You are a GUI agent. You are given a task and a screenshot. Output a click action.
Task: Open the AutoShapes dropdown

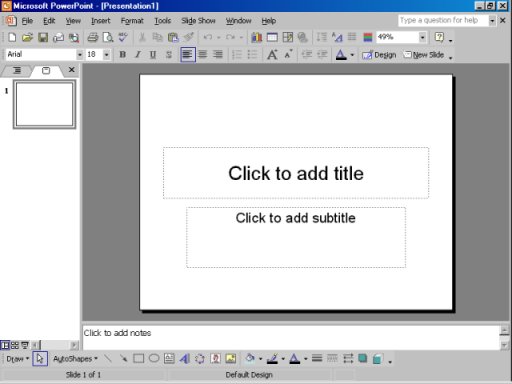[75, 359]
